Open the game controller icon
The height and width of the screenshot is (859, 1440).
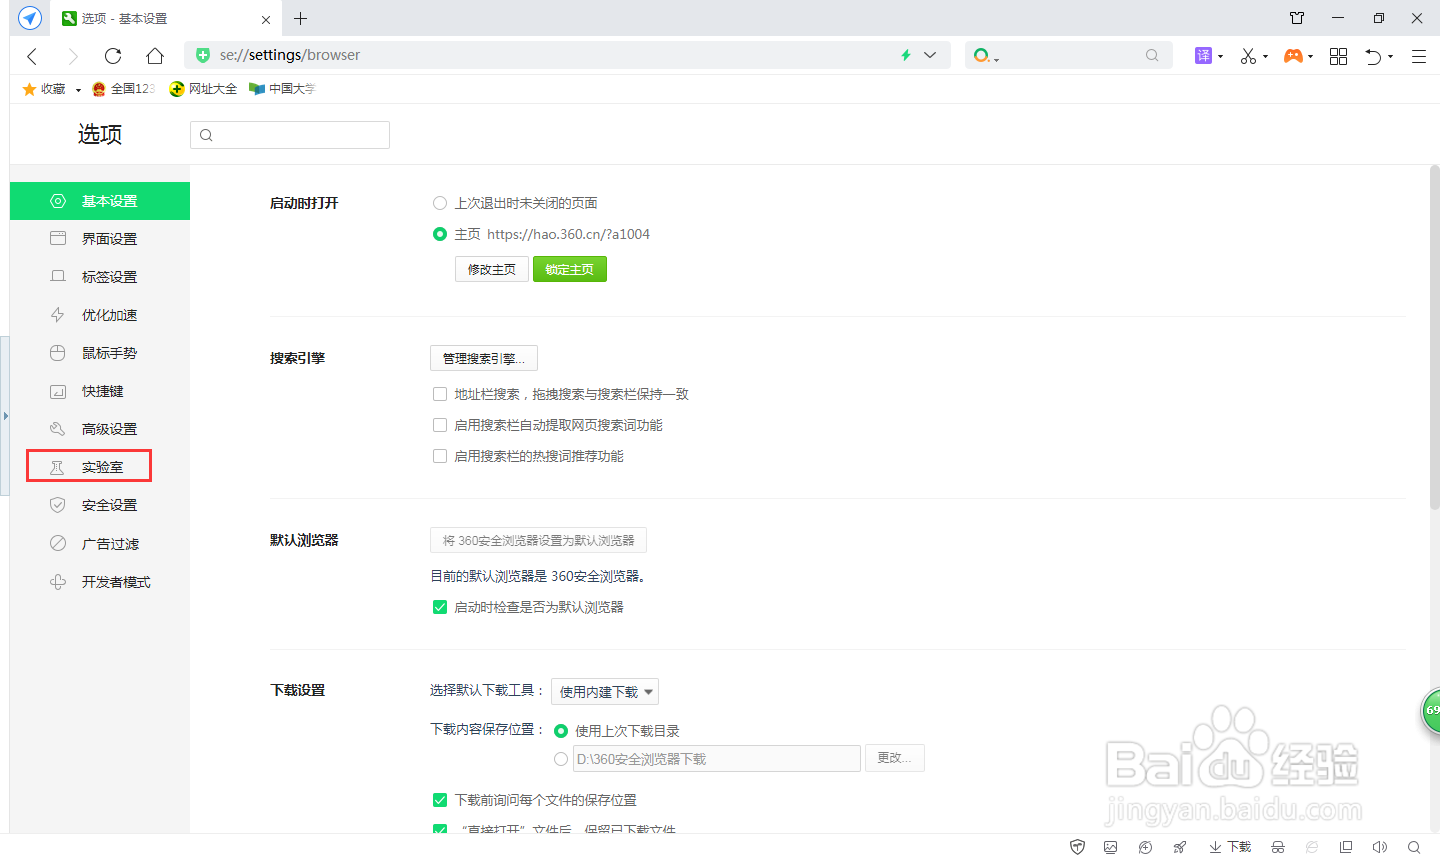click(x=1293, y=56)
